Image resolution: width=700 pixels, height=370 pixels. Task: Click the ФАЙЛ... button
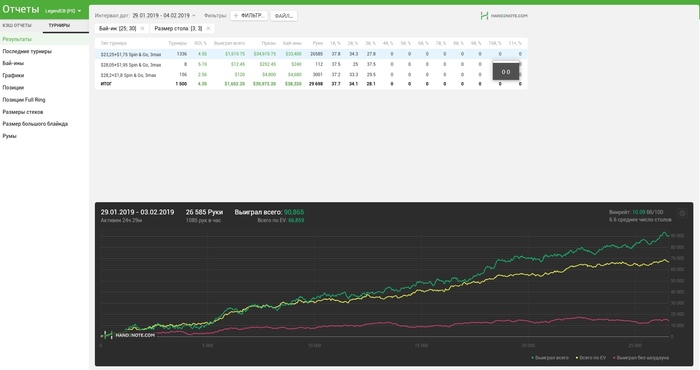(283, 16)
